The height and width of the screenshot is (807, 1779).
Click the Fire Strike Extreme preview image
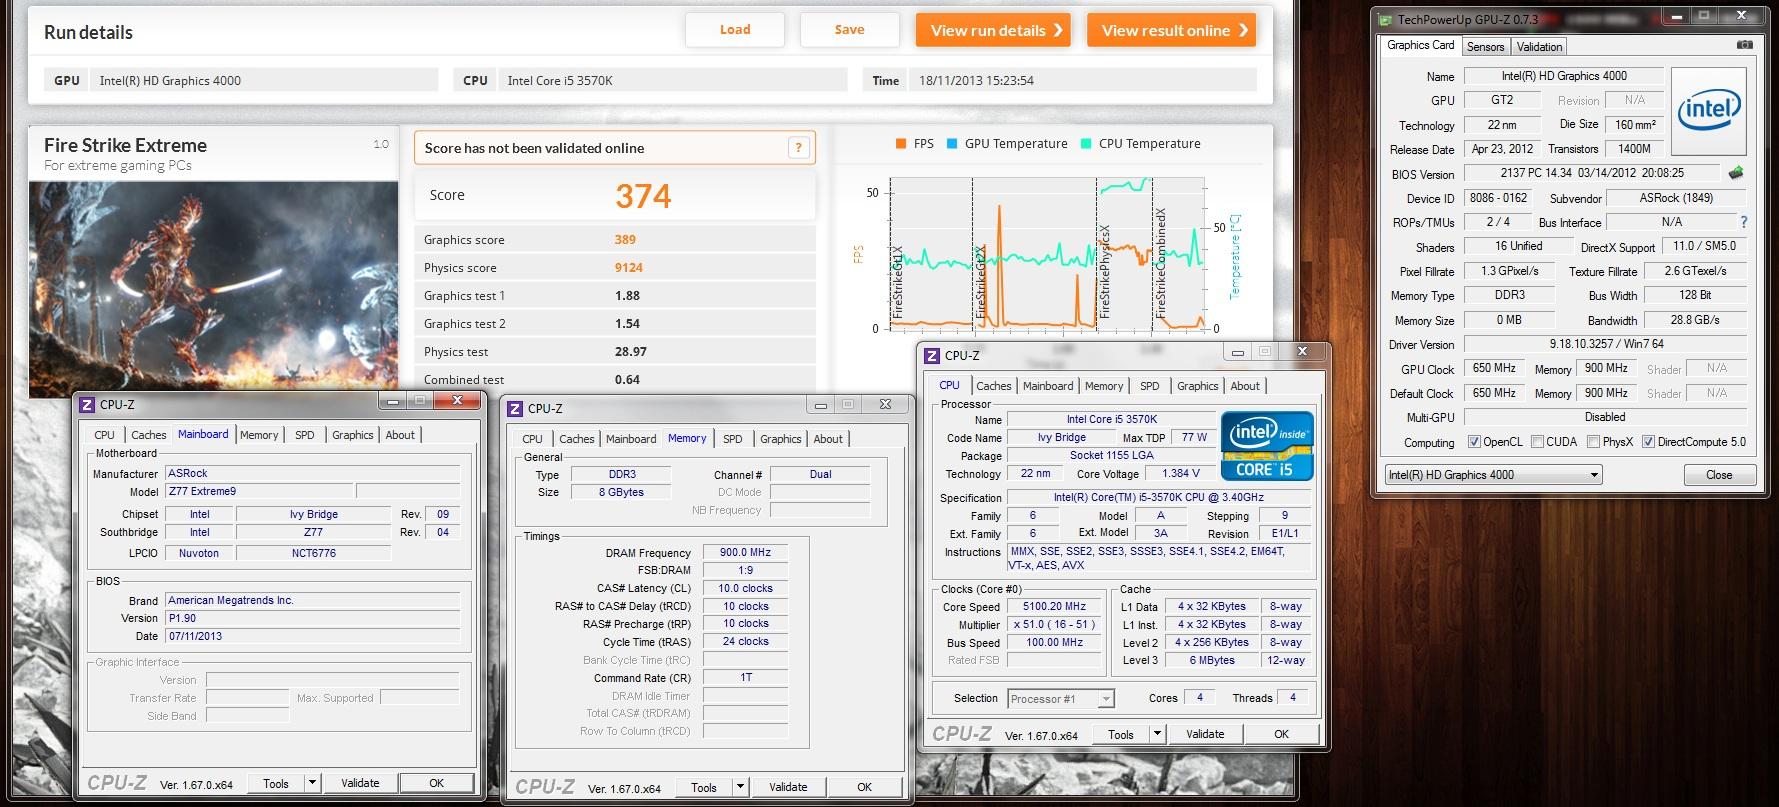point(214,289)
